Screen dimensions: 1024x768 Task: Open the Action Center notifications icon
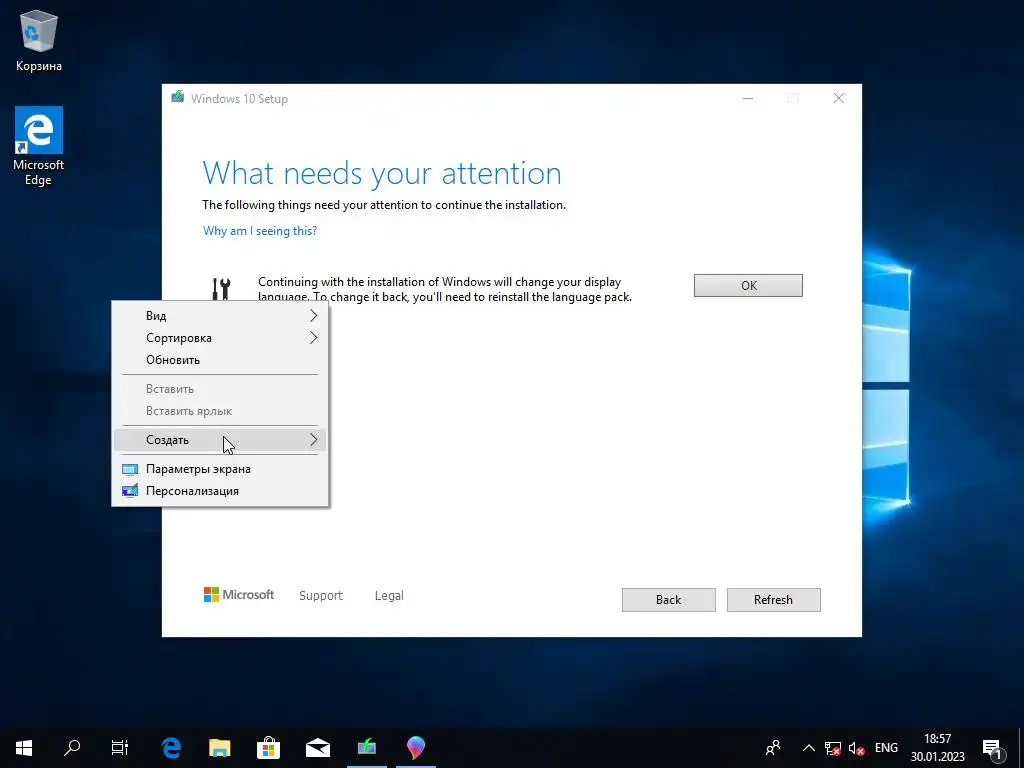(x=993, y=748)
